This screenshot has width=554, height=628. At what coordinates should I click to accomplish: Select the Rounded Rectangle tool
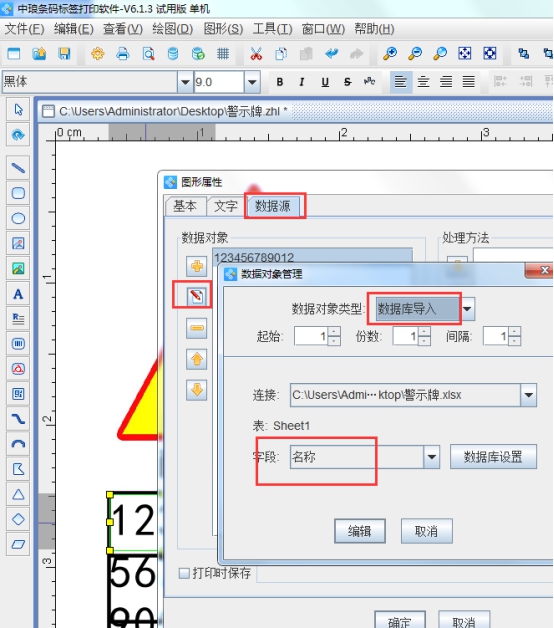[18, 193]
